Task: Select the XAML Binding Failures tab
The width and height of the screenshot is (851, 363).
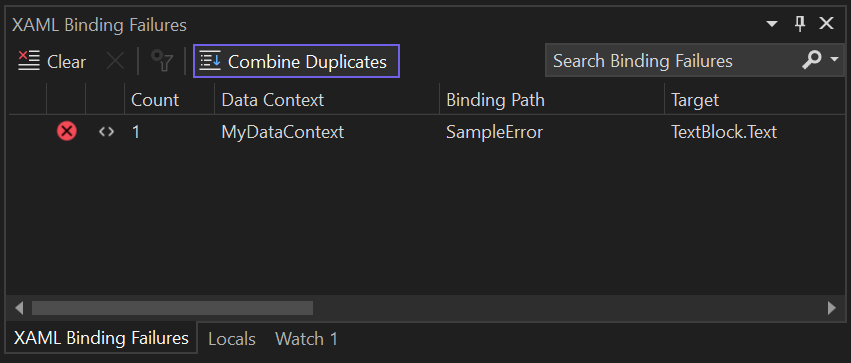Action: [101, 338]
